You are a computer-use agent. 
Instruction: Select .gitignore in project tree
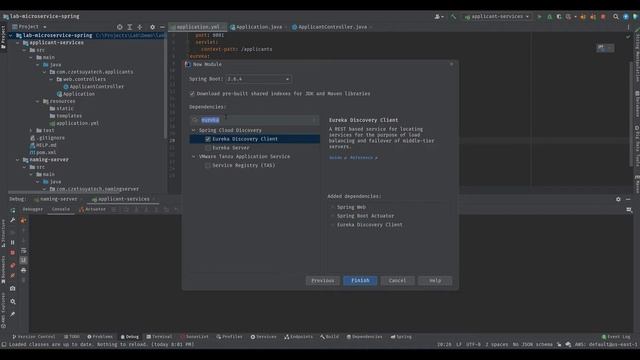pyautogui.click(x=47, y=138)
